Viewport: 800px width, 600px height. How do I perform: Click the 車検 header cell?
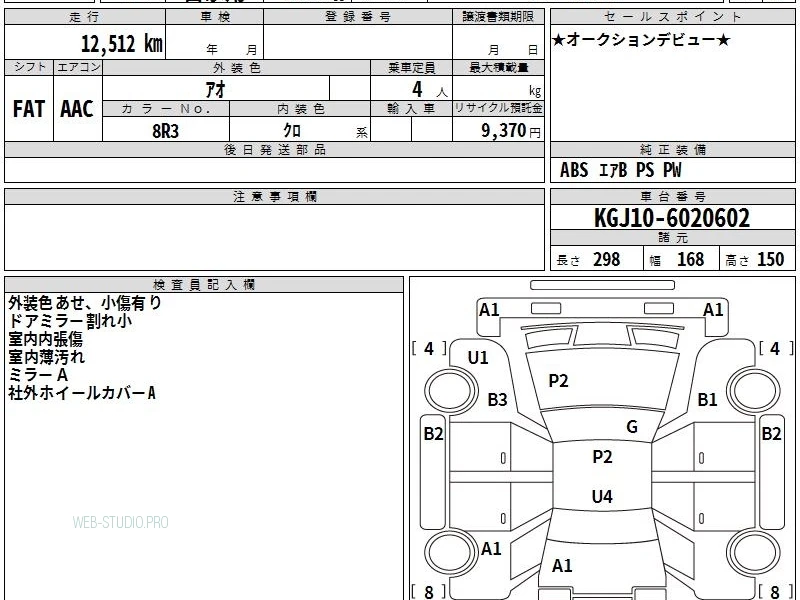pos(215,17)
